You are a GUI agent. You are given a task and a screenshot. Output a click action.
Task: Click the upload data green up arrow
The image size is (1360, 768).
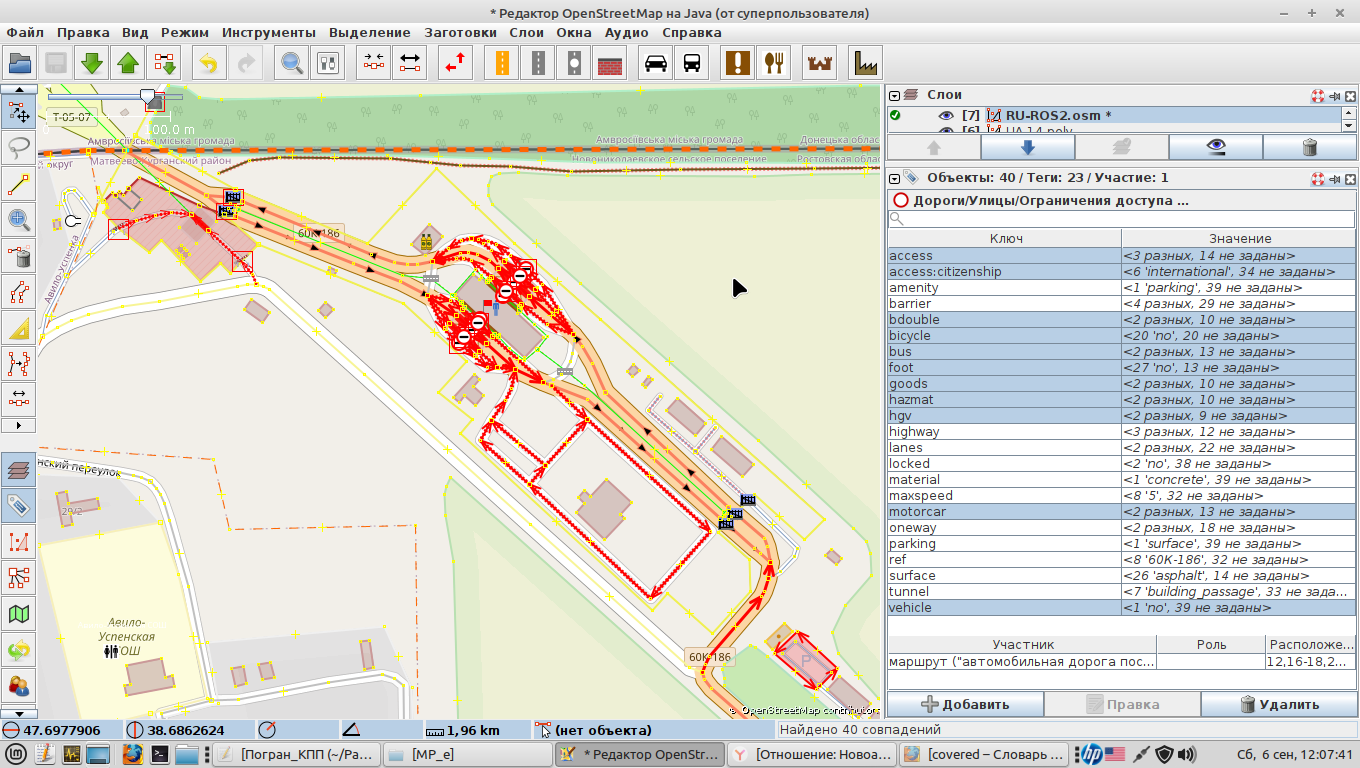[x=128, y=63]
